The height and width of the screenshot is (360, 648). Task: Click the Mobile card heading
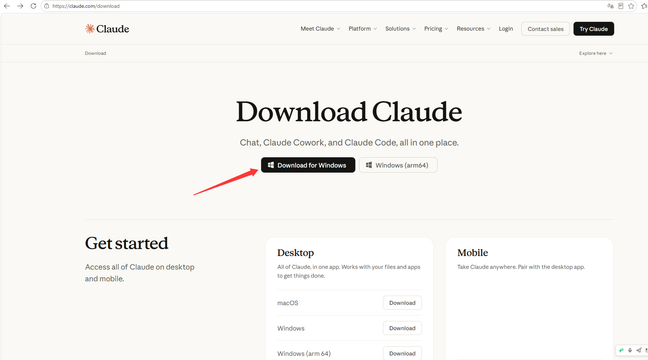[x=472, y=253]
